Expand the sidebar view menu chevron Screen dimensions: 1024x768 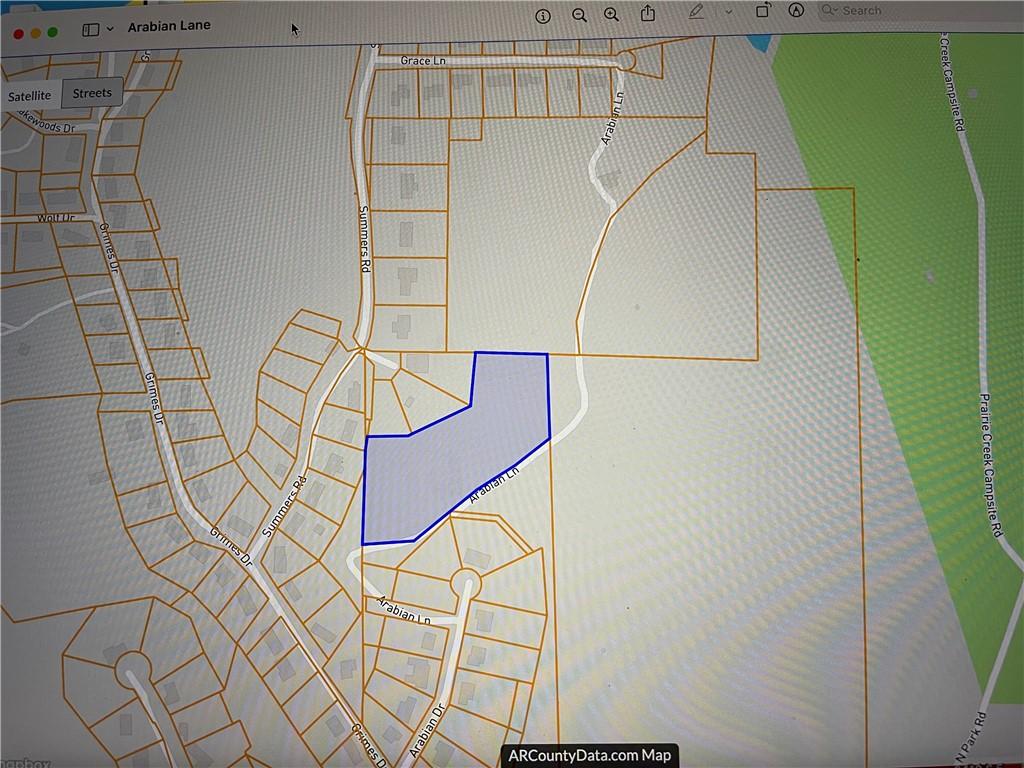coord(110,29)
